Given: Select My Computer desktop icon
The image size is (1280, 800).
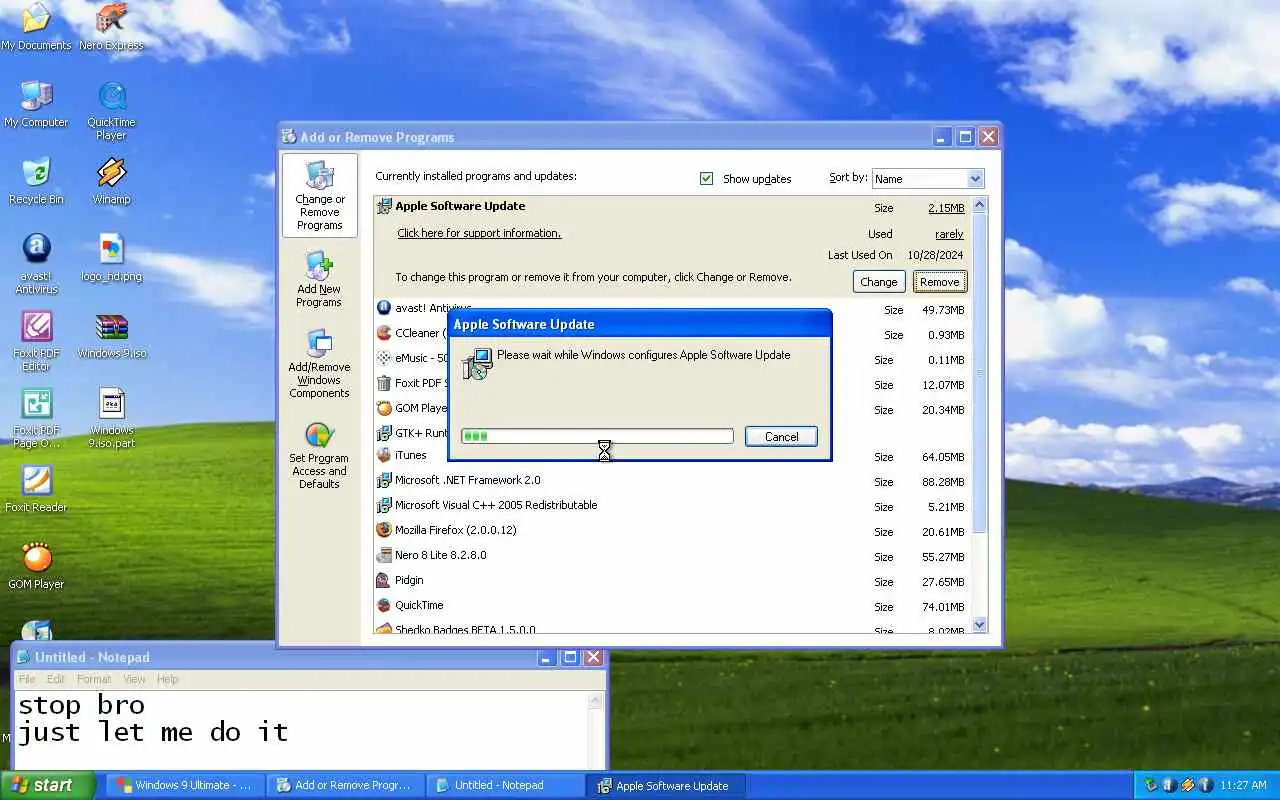Looking at the screenshot, I should pyautogui.click(x=36, y=104).
